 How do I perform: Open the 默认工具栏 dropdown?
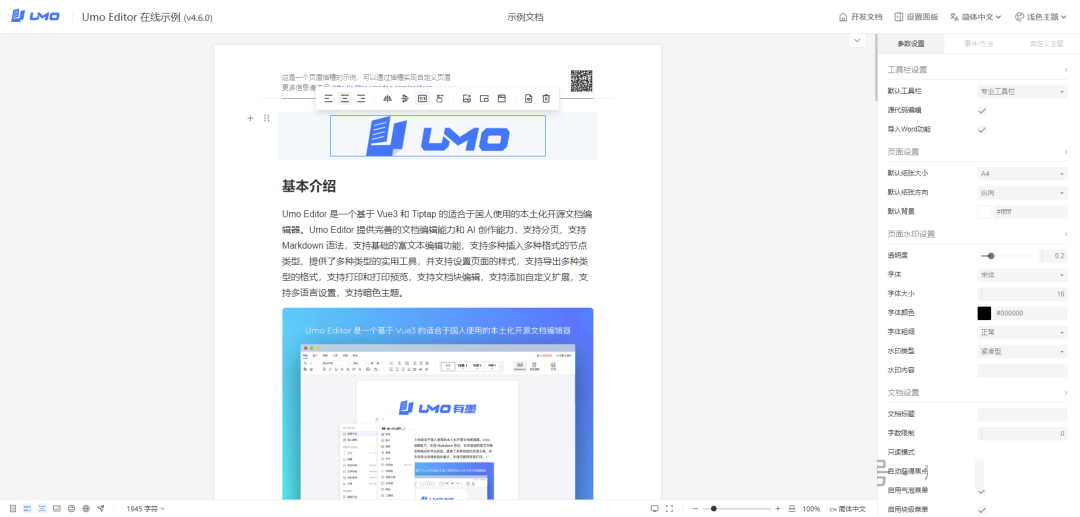tap(1022, 91)
